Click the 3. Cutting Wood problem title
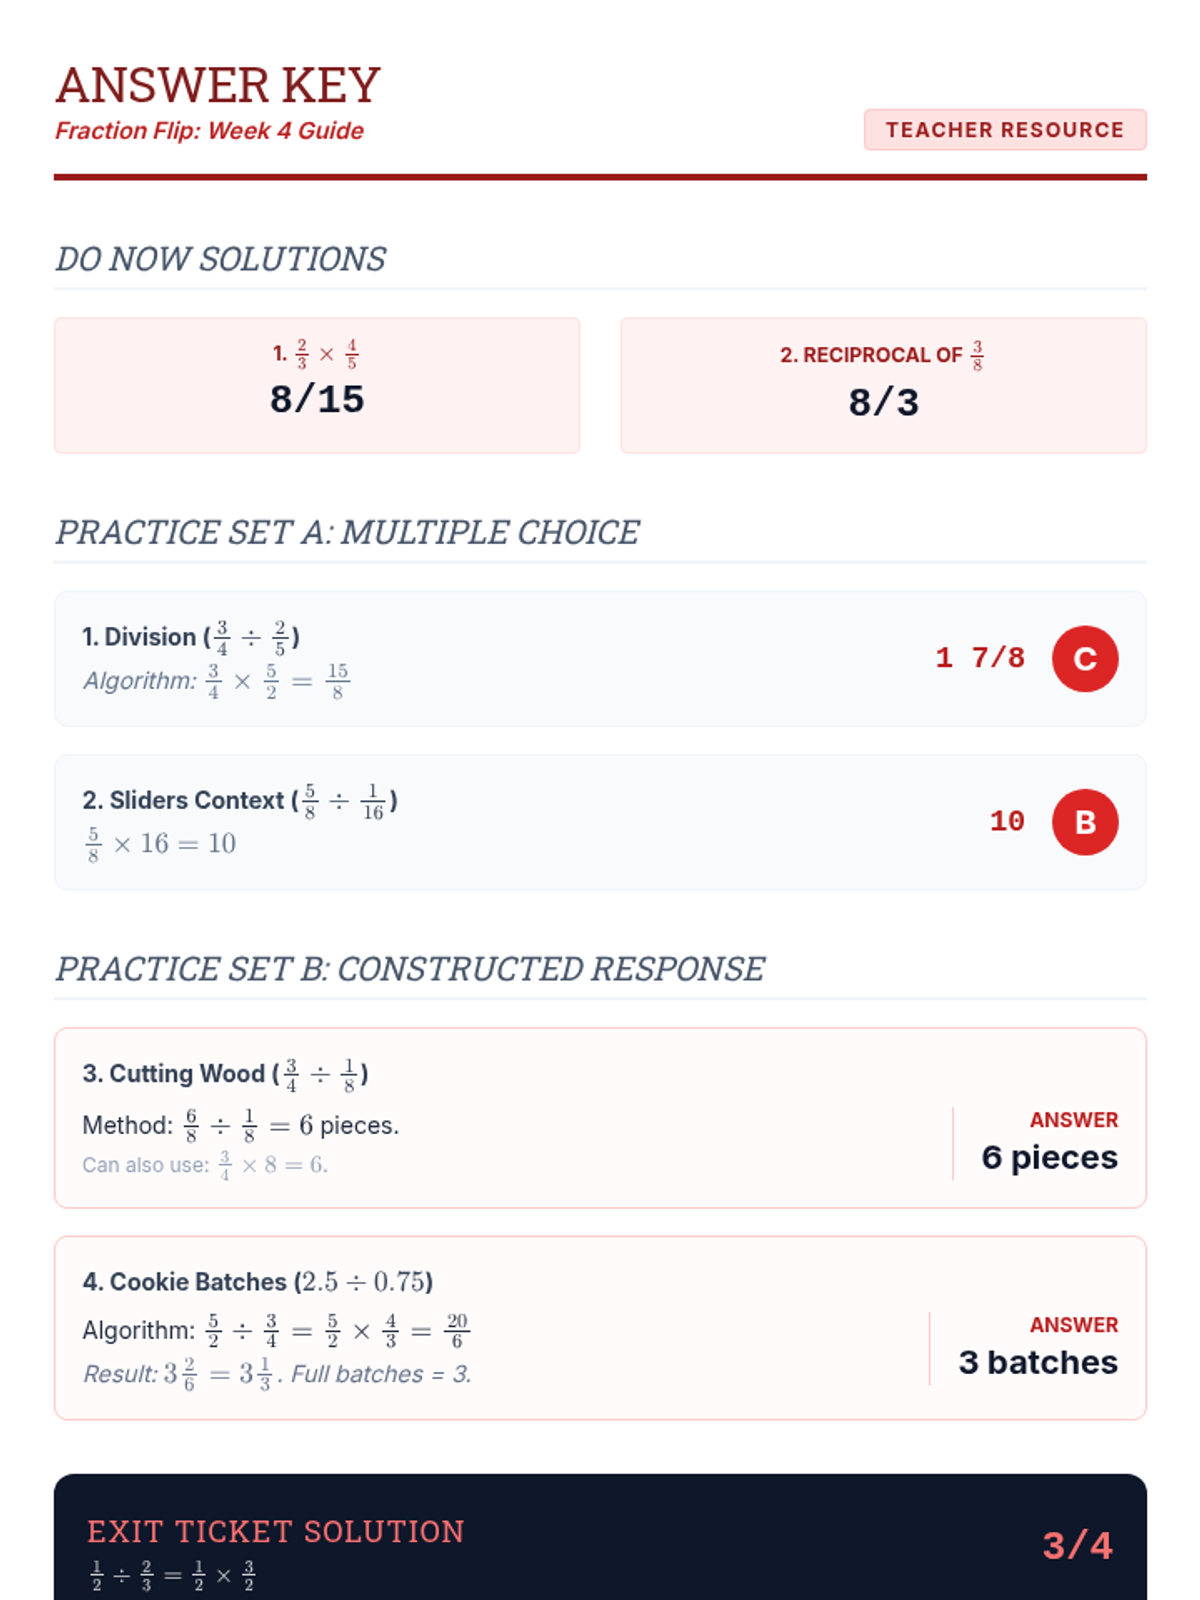 tap(225, 1073)
